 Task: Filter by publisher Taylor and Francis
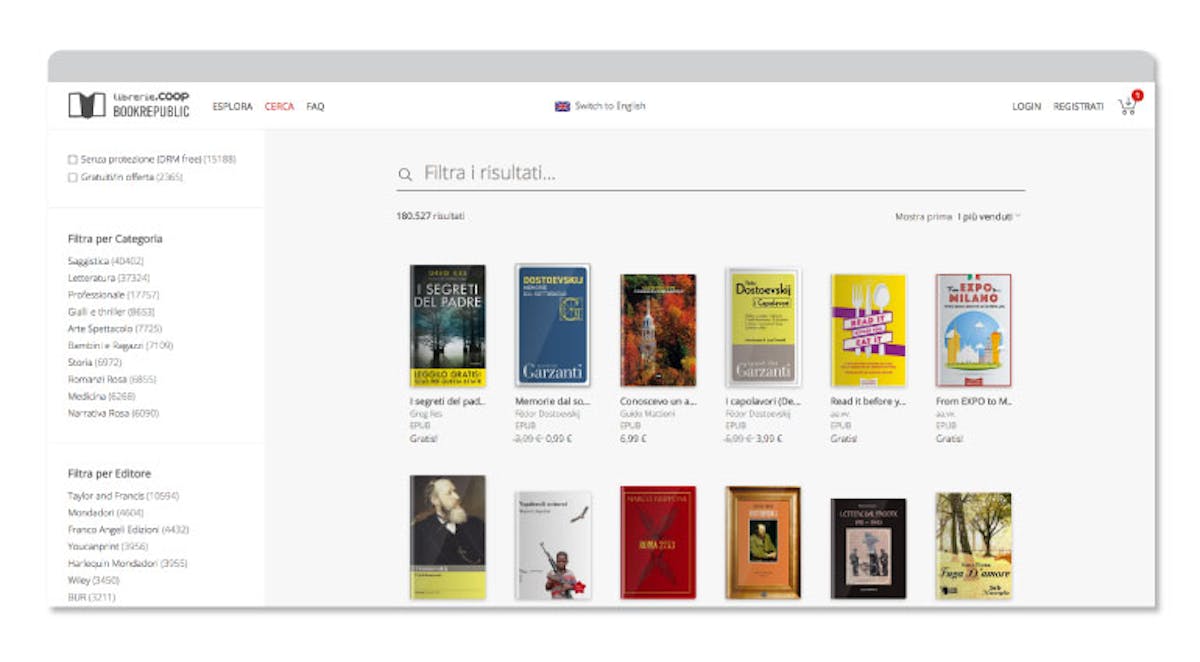tap(123, 496)
